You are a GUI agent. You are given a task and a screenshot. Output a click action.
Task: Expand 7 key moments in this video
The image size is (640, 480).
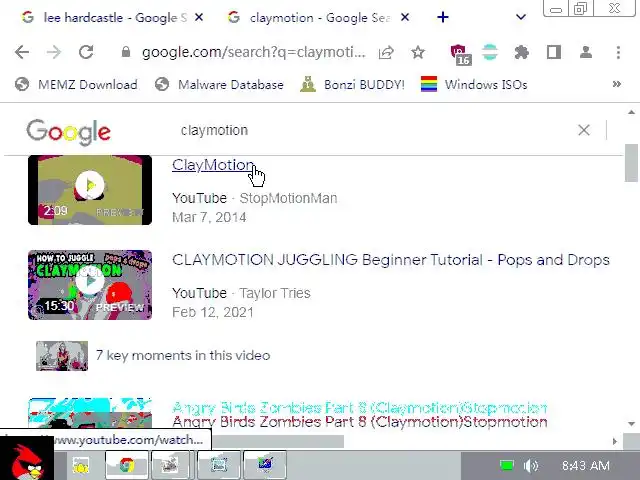[x=183, y=356]
